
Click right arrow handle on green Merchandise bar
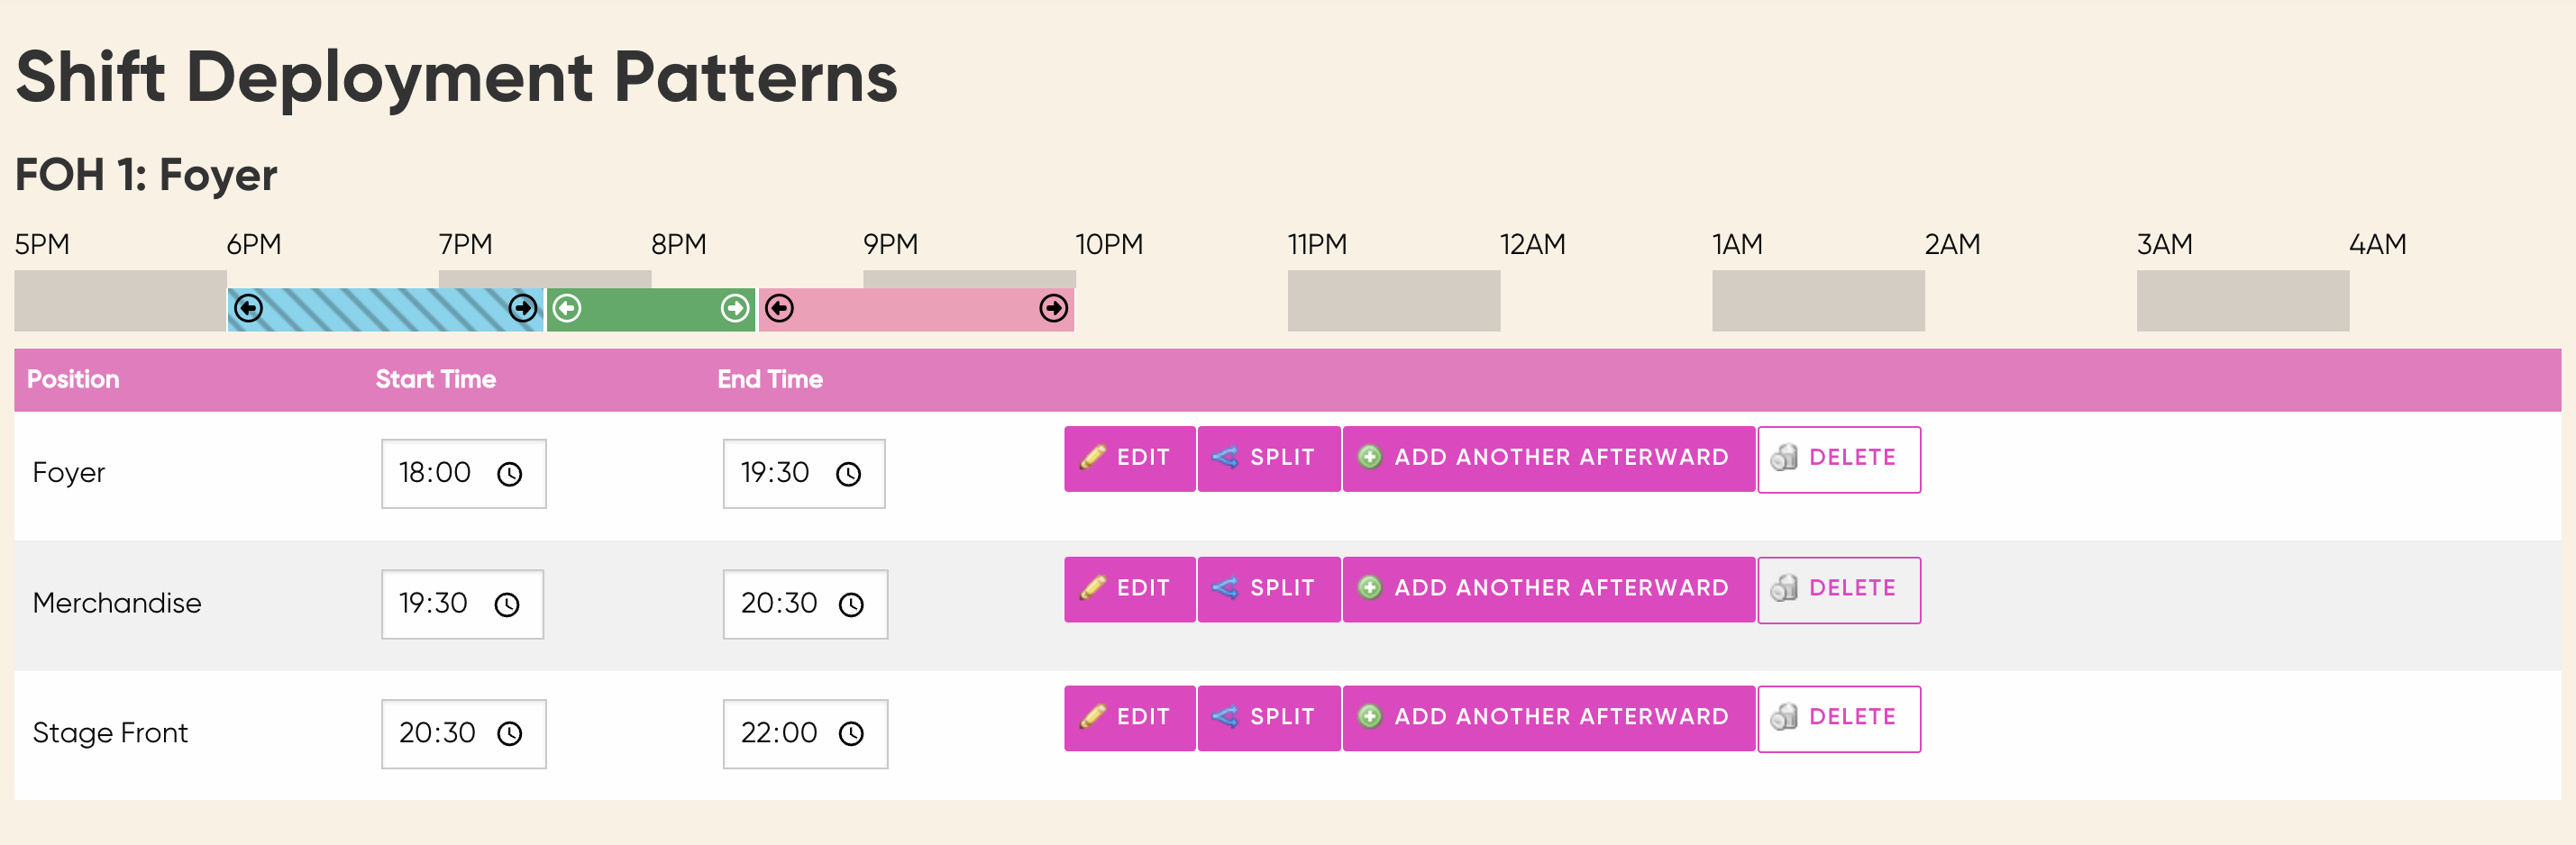[735, 308]
